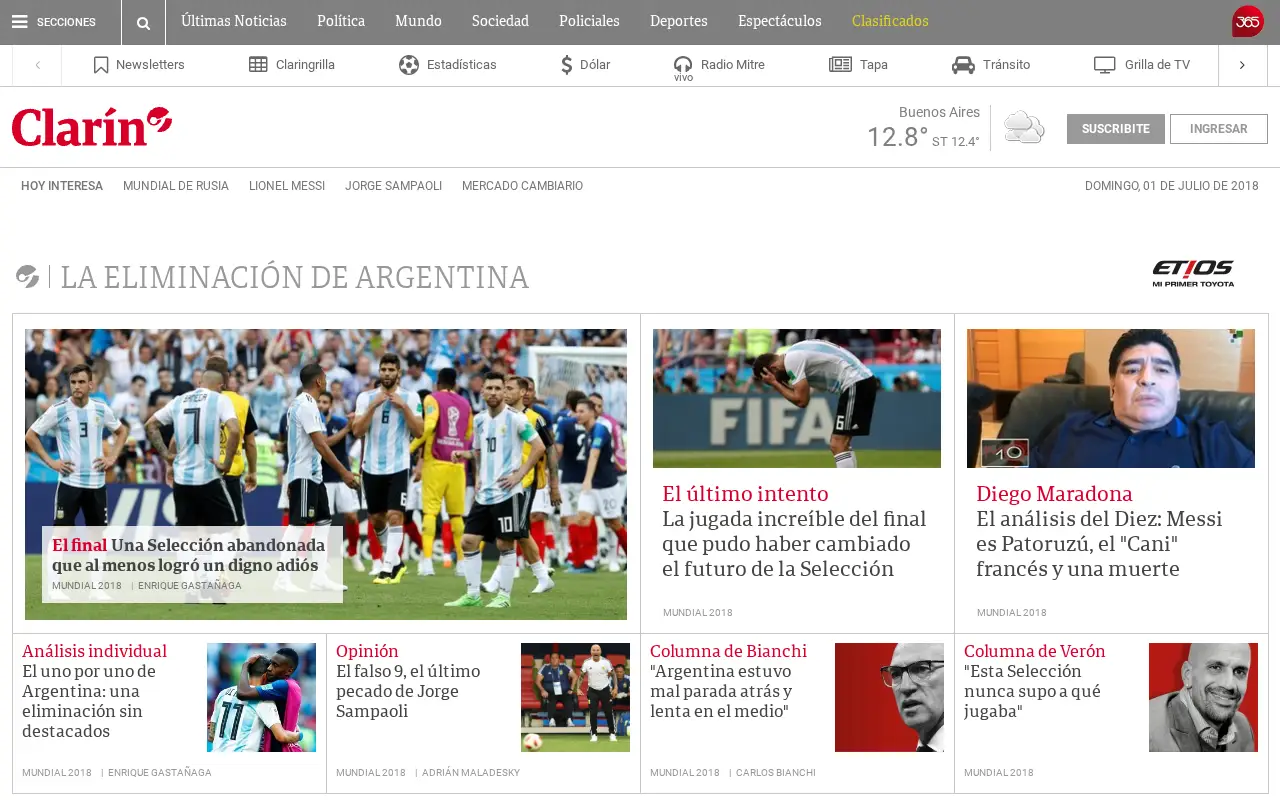Select Clasificados in top navigation

click(x=890, y=21)
